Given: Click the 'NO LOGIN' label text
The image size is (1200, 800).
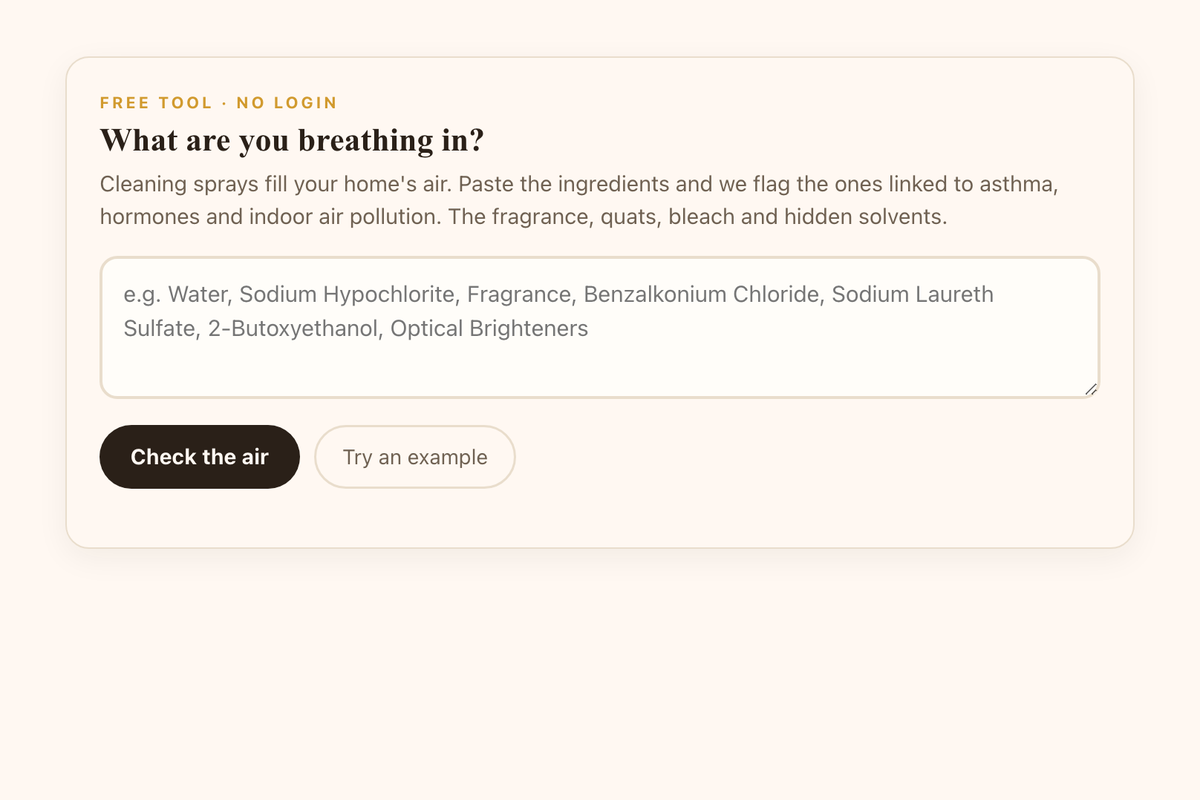Looking at the screenshot, I should coord(287,103).
